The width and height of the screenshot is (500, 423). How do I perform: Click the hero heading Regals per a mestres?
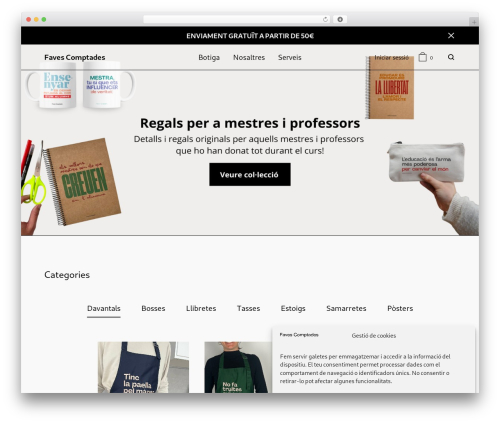(x=250, y=123)
